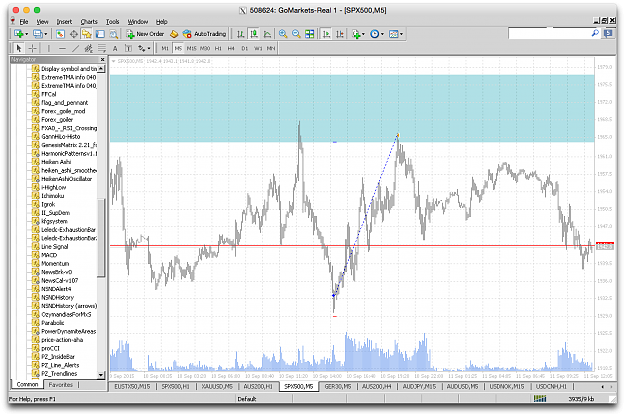Click the New Order button
Viewport: 625px width, 416px height.
tap(145, 34)
